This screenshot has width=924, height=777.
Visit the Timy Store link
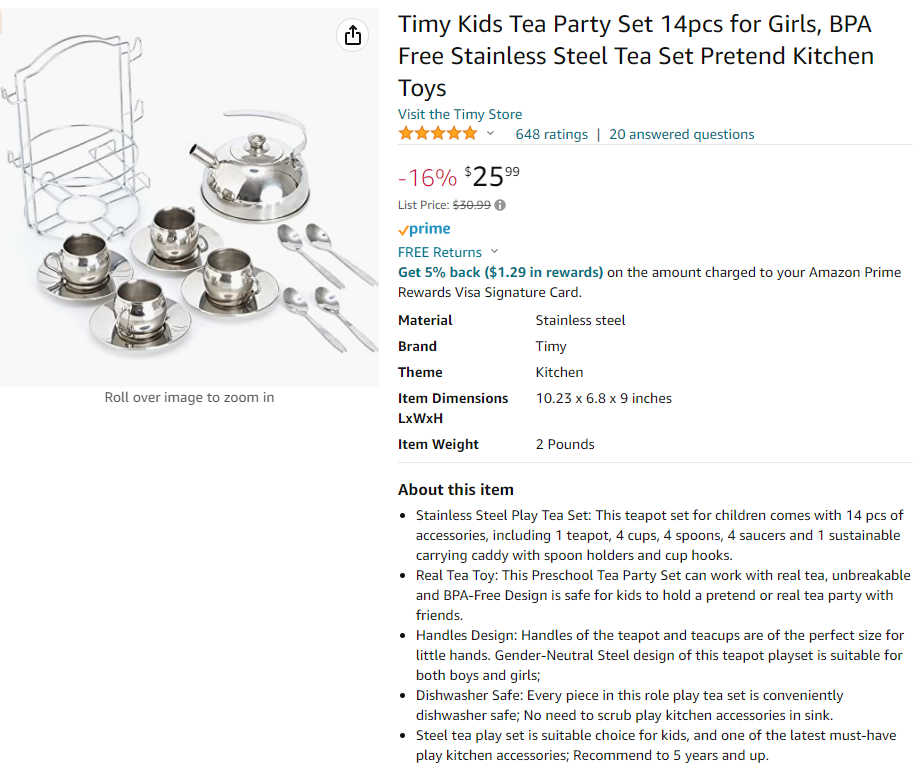click(x=459, y=114)
